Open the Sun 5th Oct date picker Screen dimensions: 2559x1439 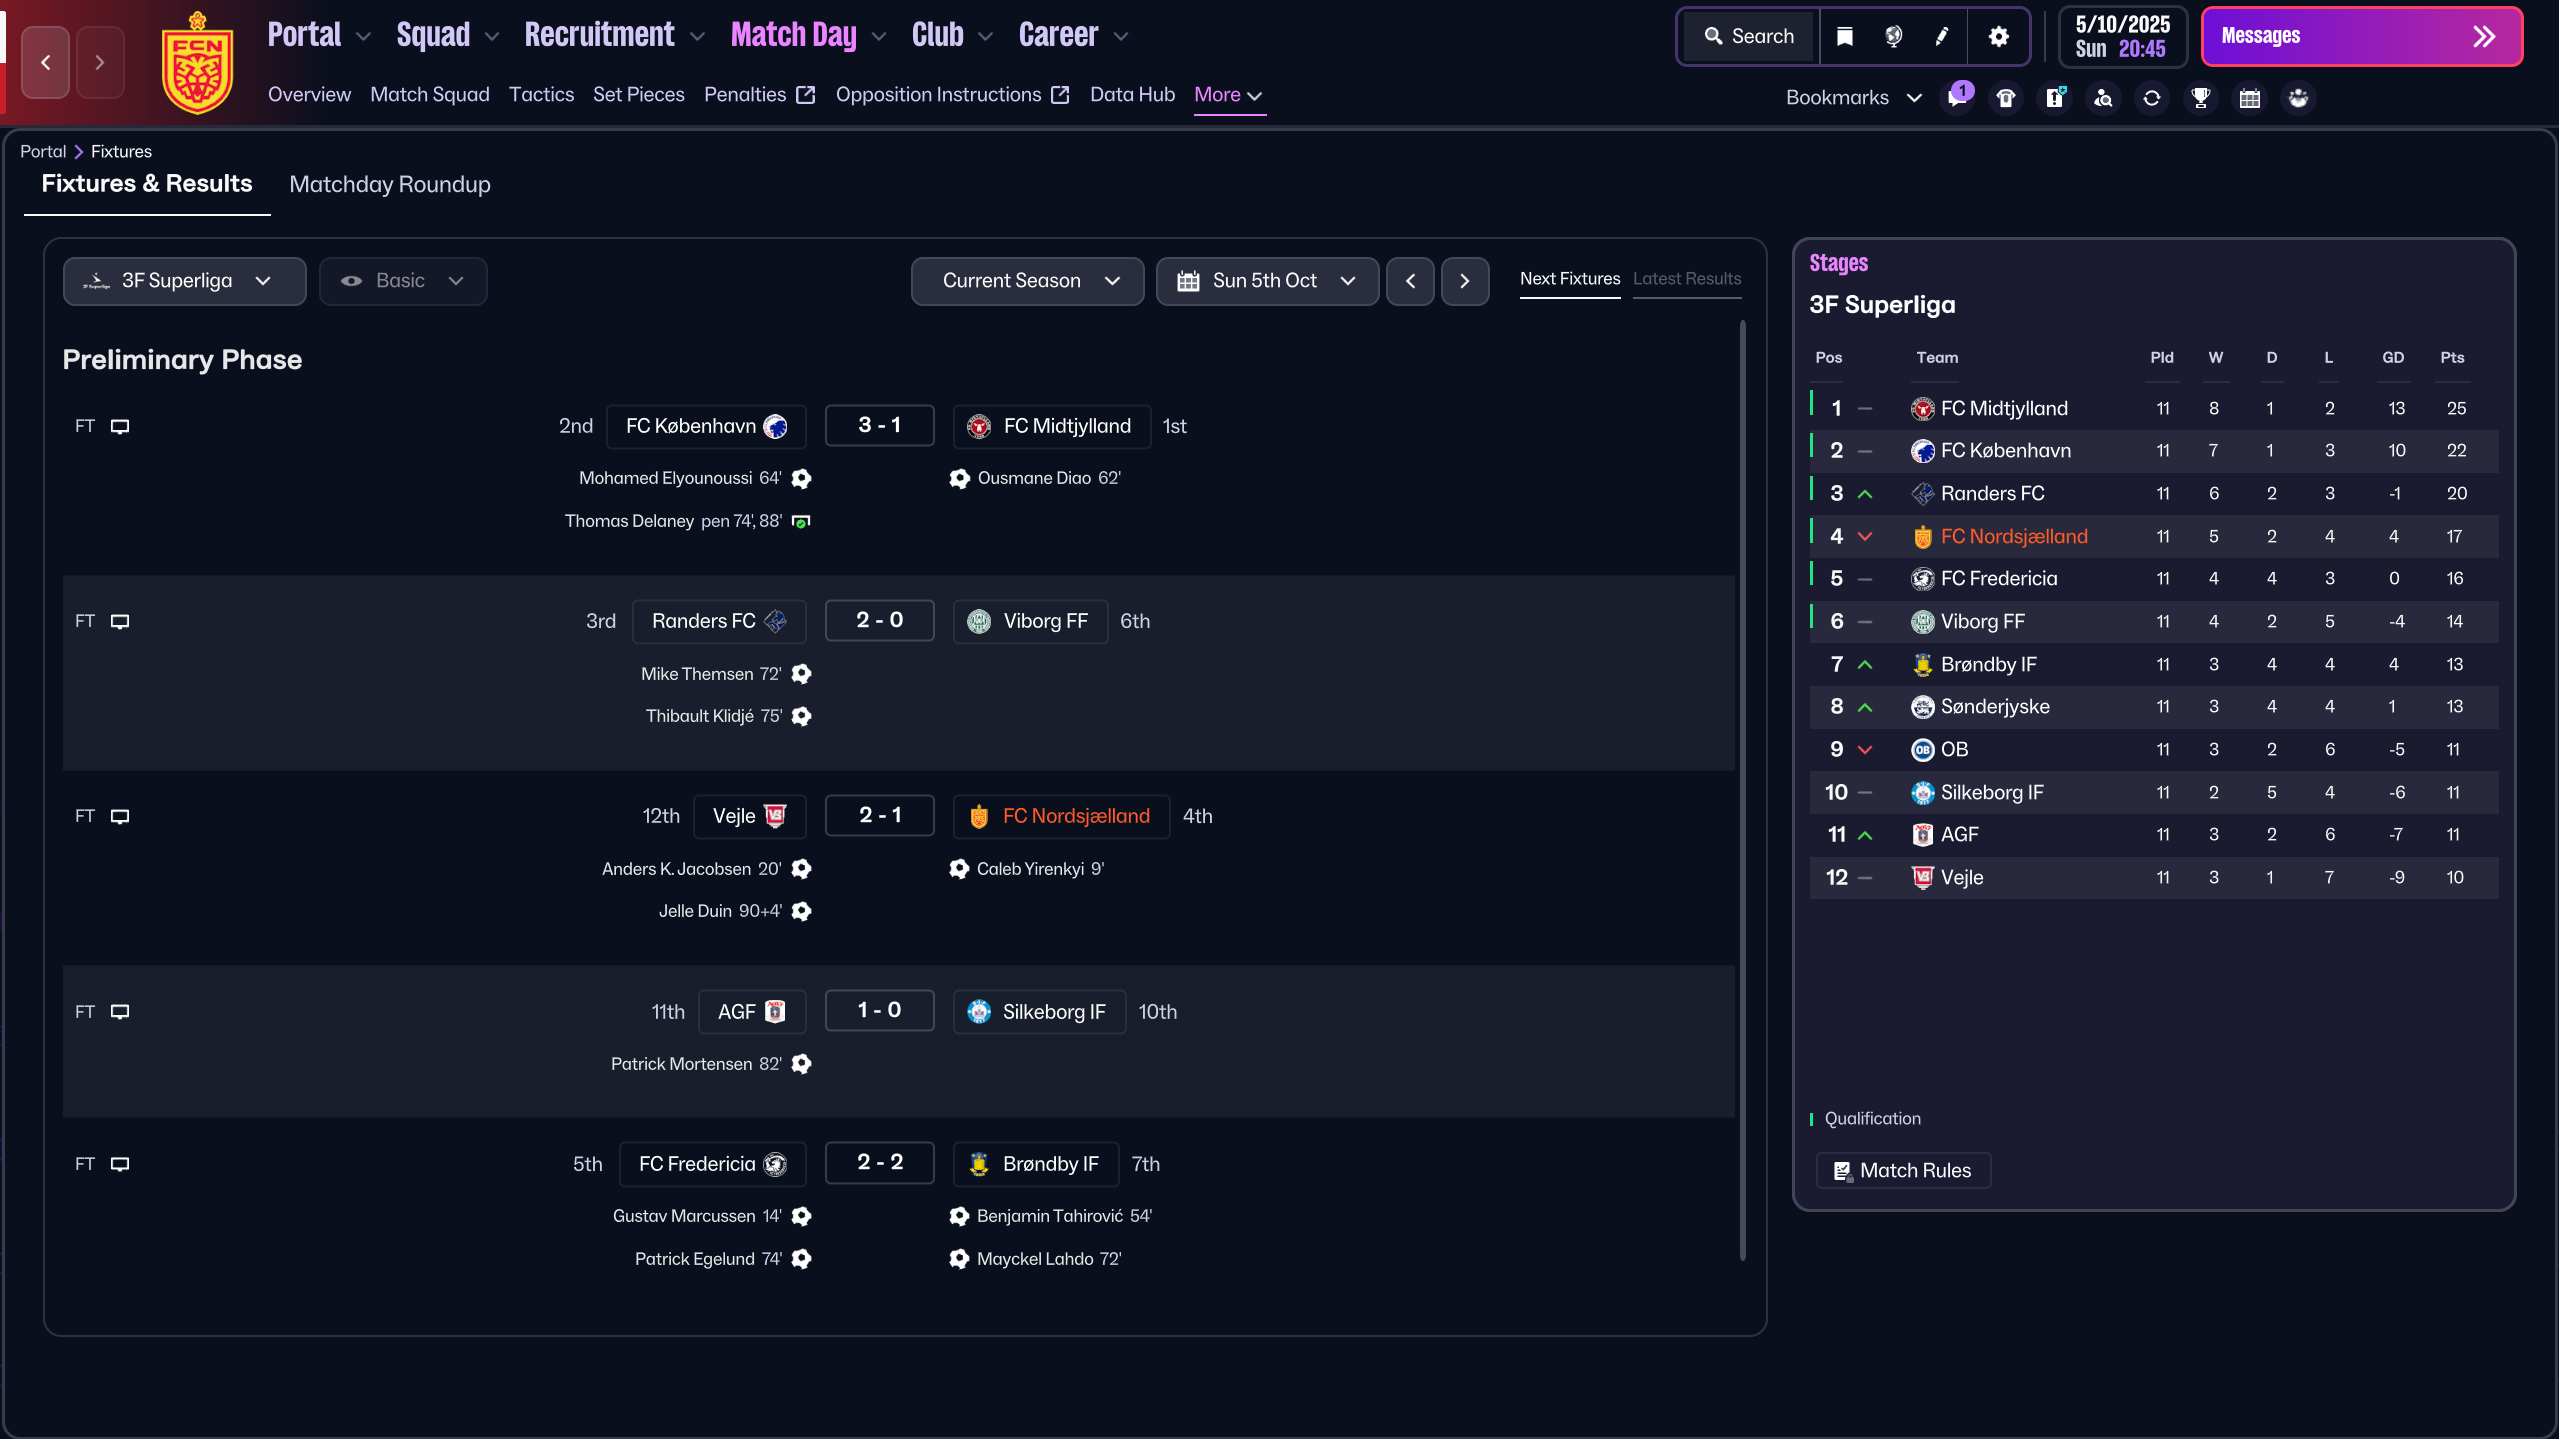pos(1267,281)
